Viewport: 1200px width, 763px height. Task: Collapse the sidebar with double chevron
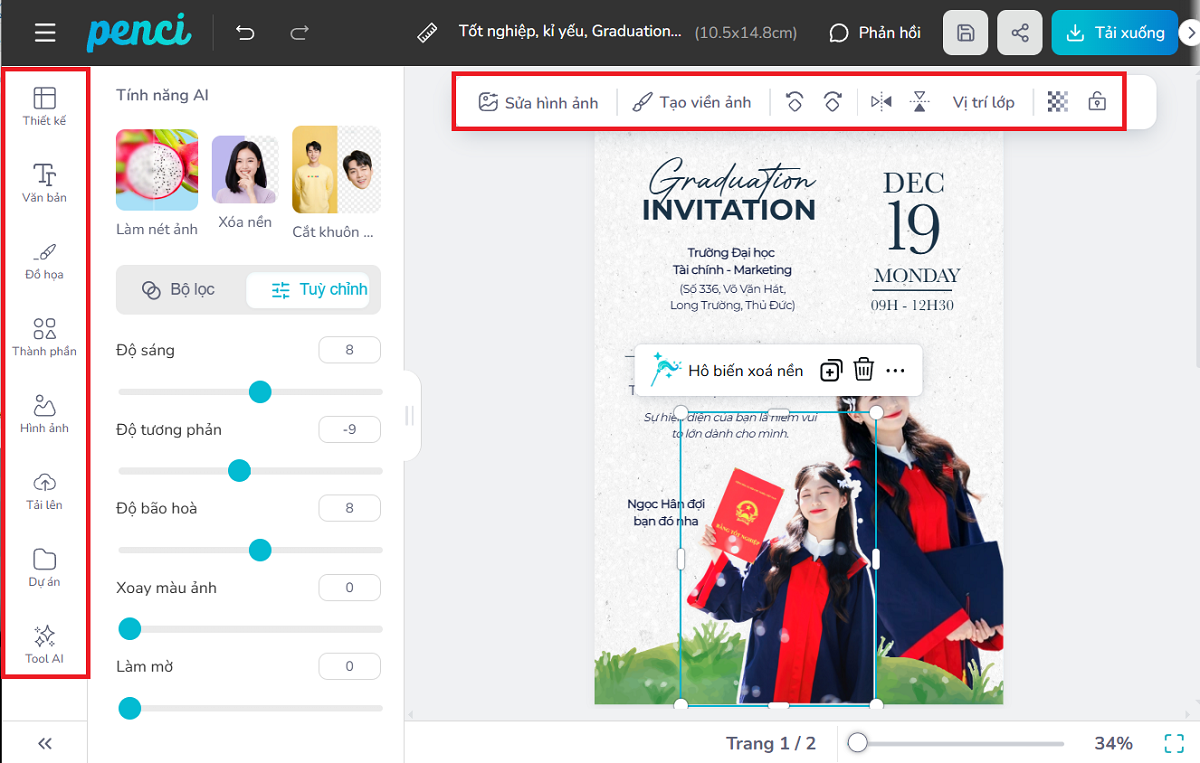click(44, 743)
